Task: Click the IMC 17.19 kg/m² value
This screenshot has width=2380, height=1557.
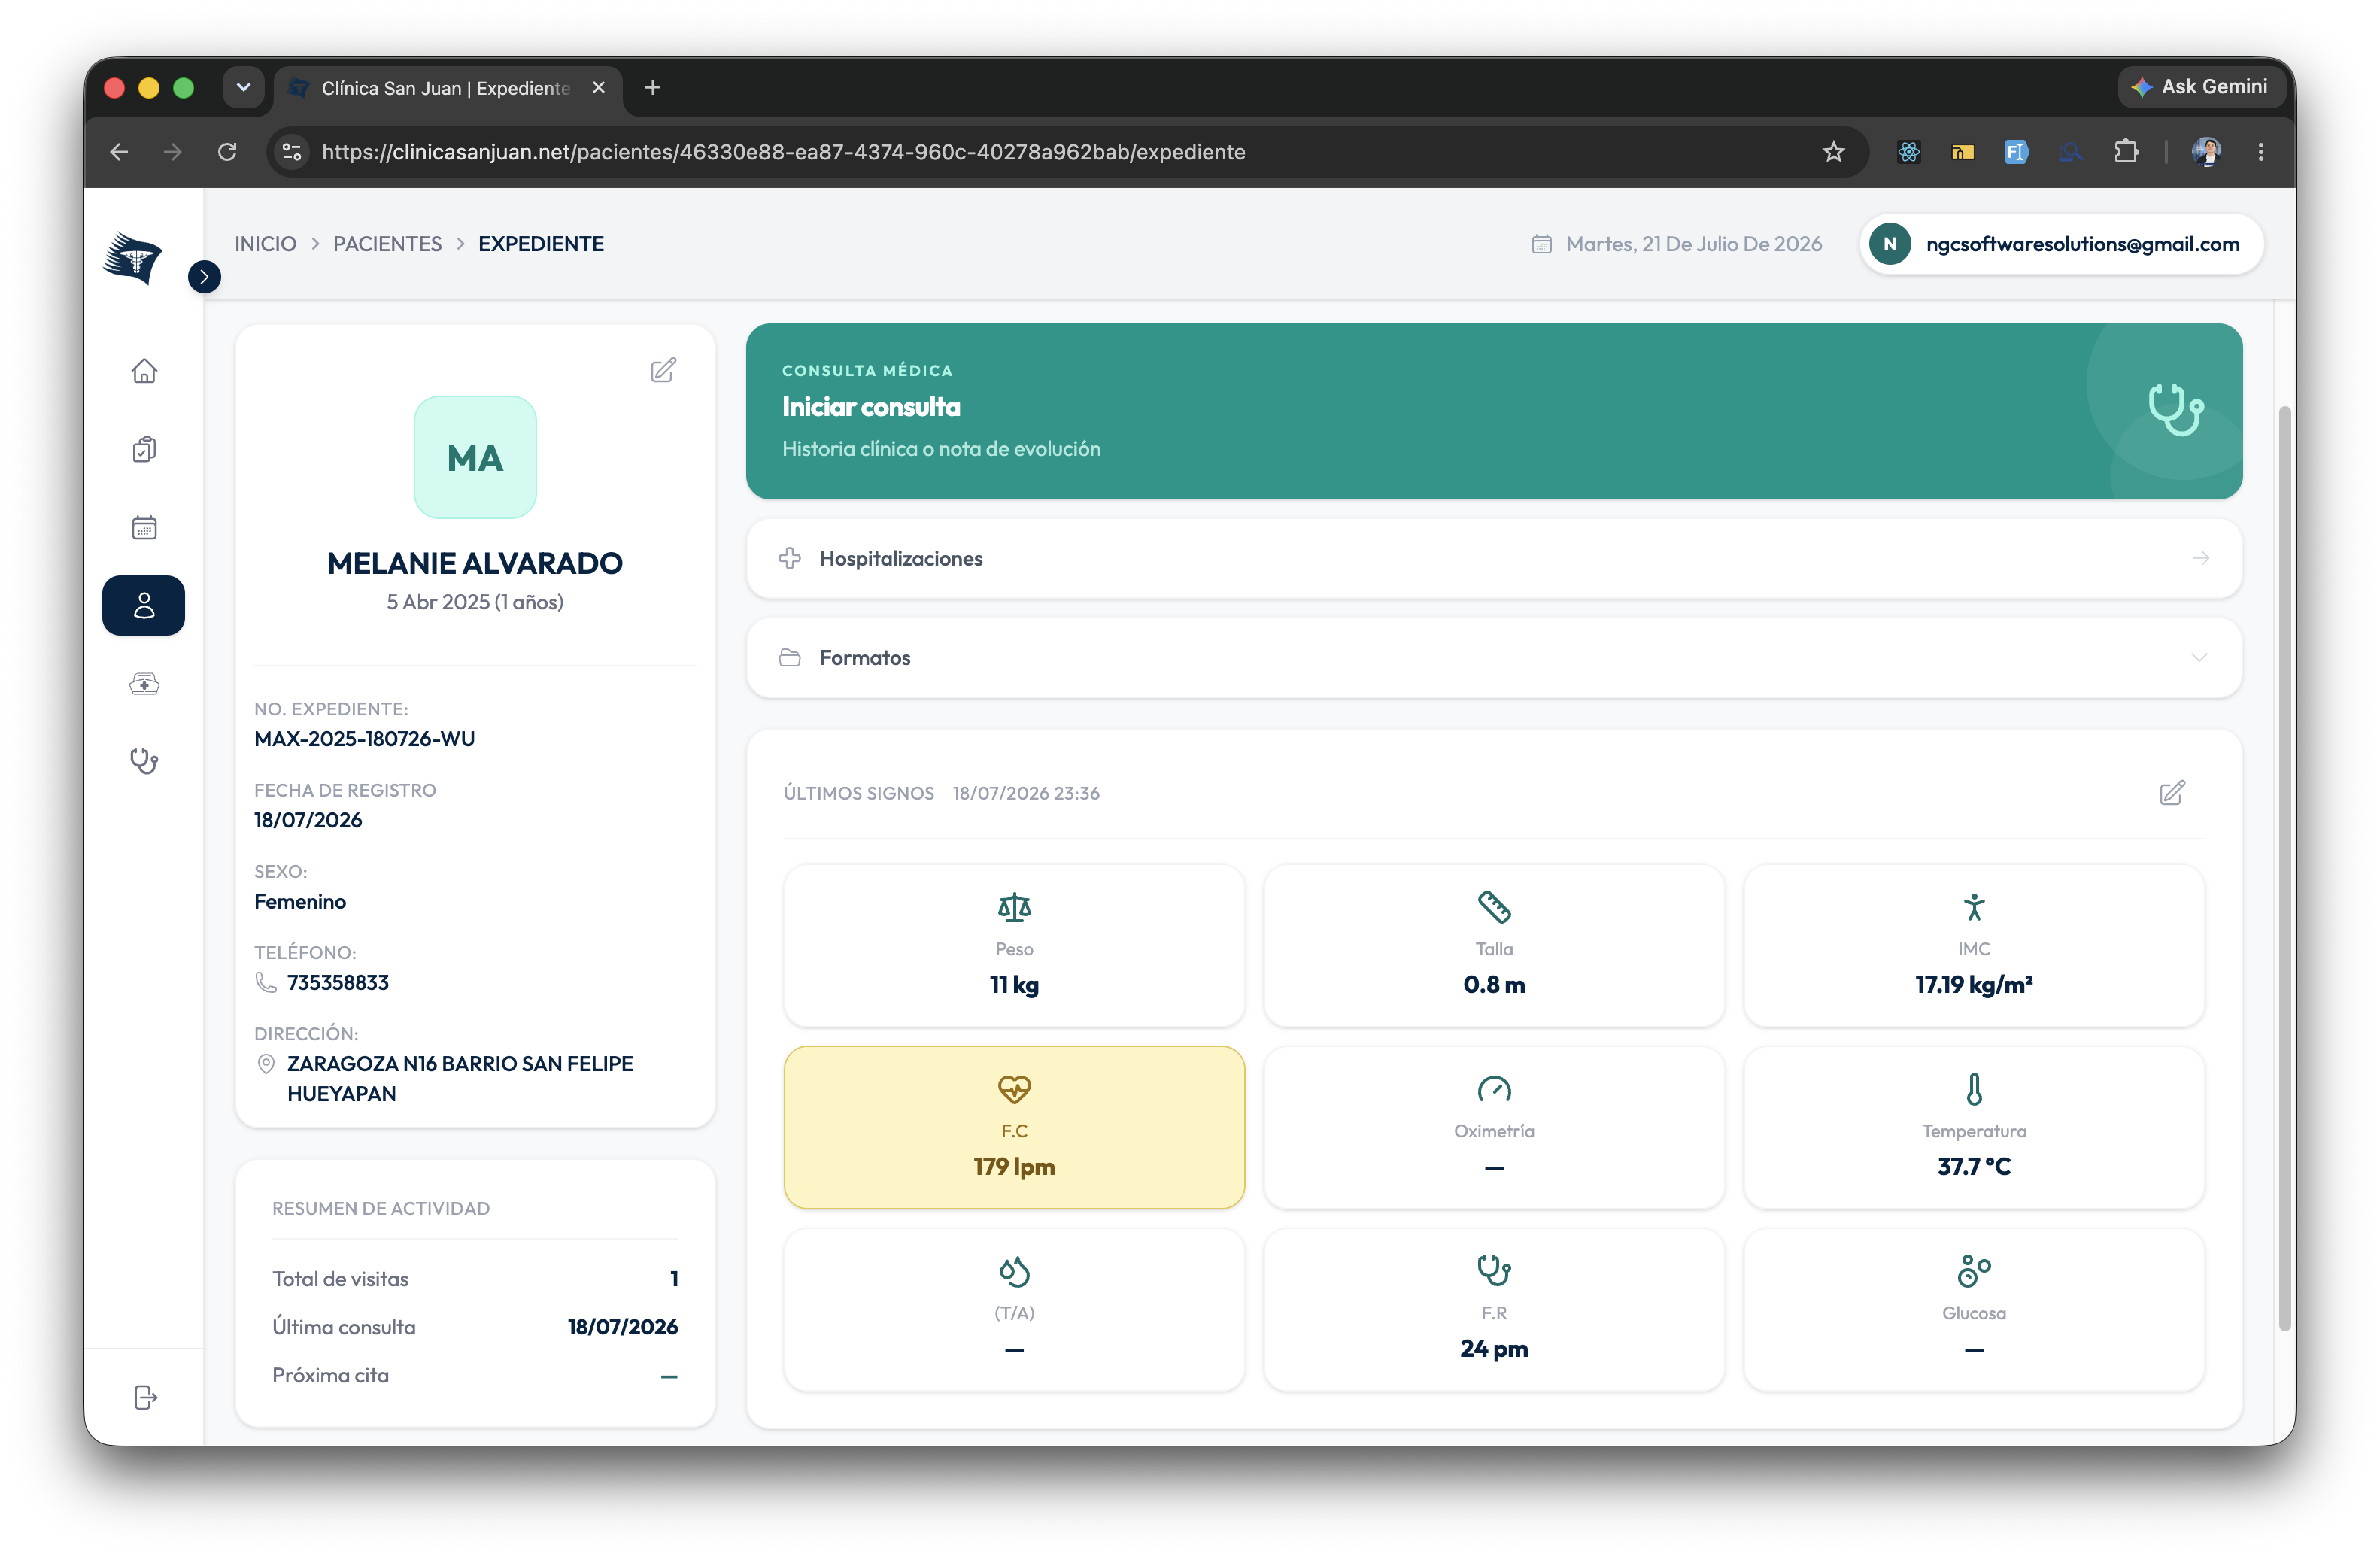Action: point(1974,985)
